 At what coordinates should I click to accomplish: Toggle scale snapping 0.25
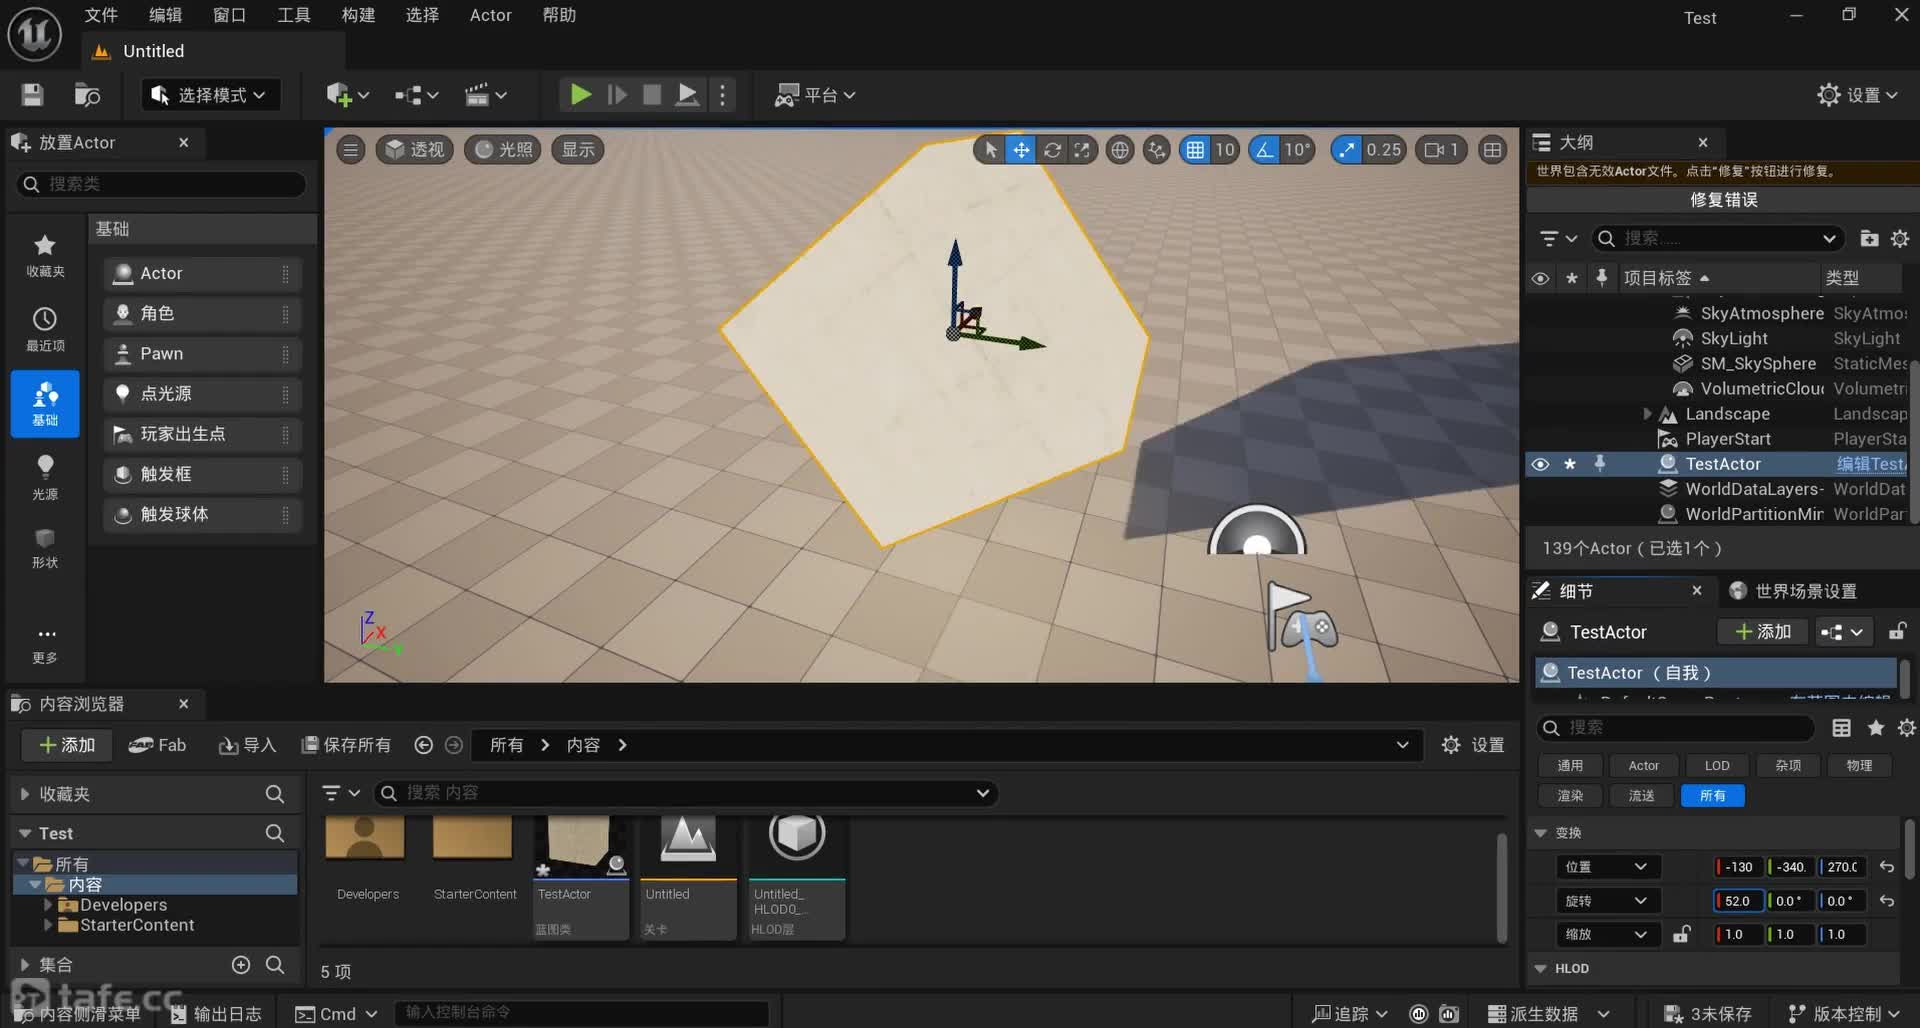pyautogui.click(x=1347, y=150)
